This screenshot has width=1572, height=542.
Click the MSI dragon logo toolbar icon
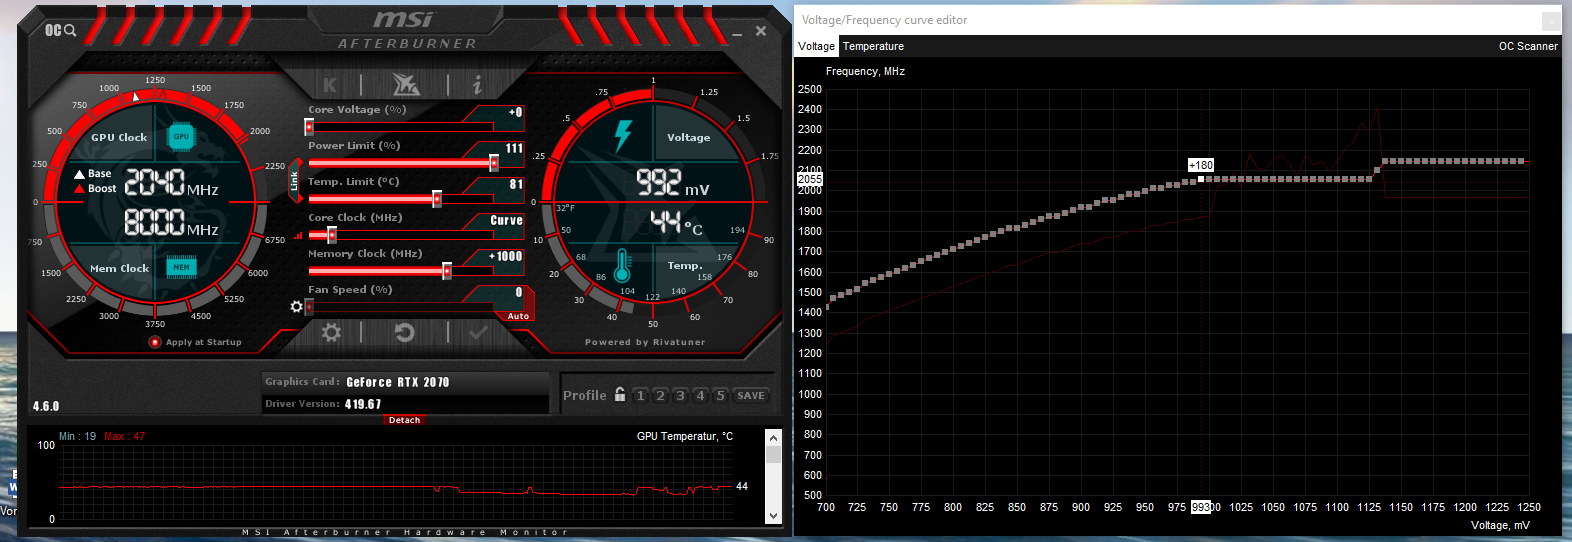click(405, 84)
